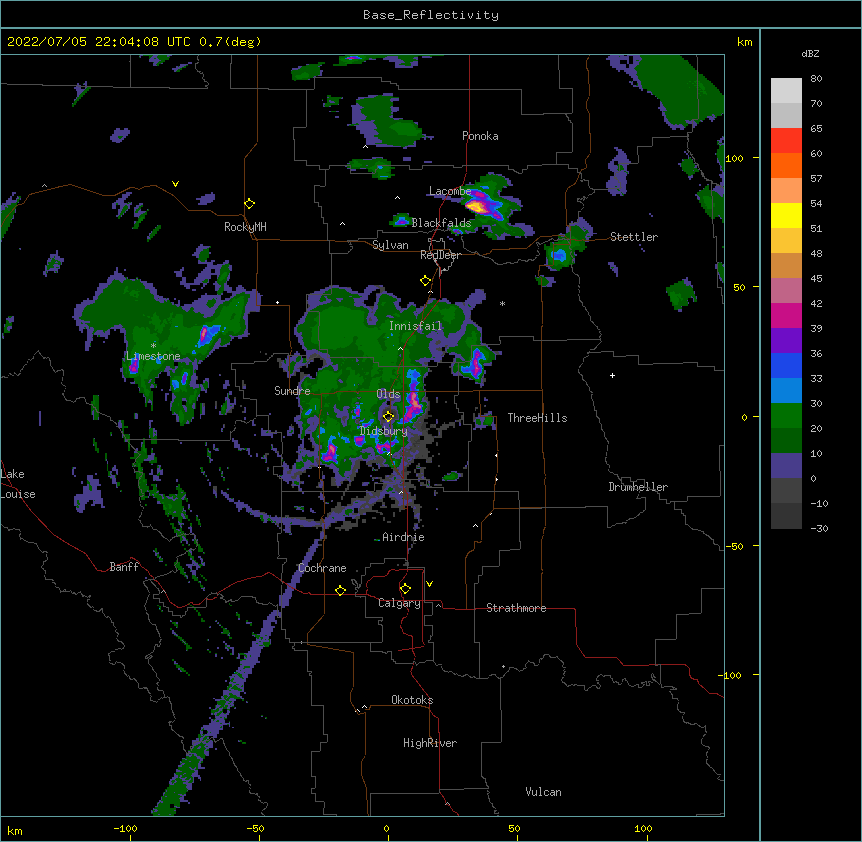Click the yellow diamond marker south of Cochrane

[x=340, y=590]
